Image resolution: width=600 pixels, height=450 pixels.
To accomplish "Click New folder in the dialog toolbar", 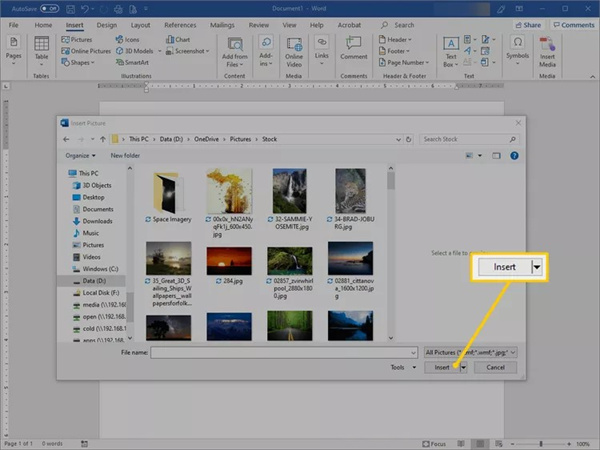I will tap(125, 156).
